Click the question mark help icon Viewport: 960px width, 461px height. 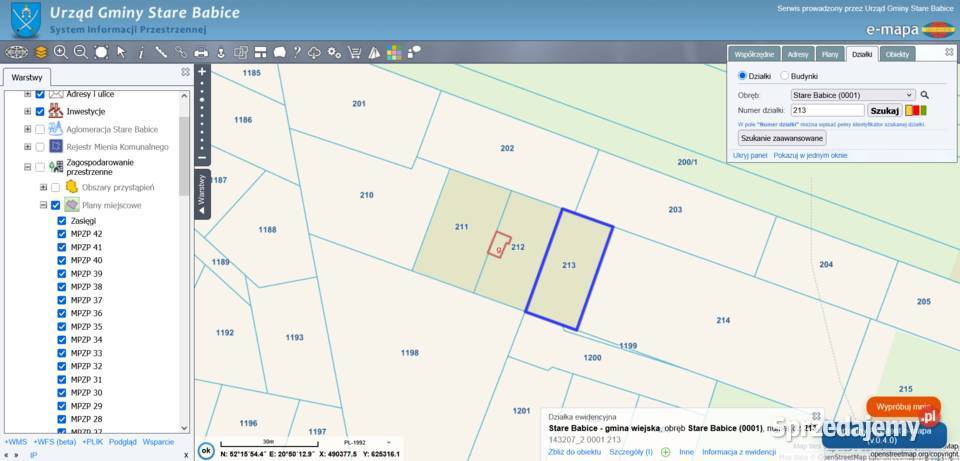coord(297,52)
